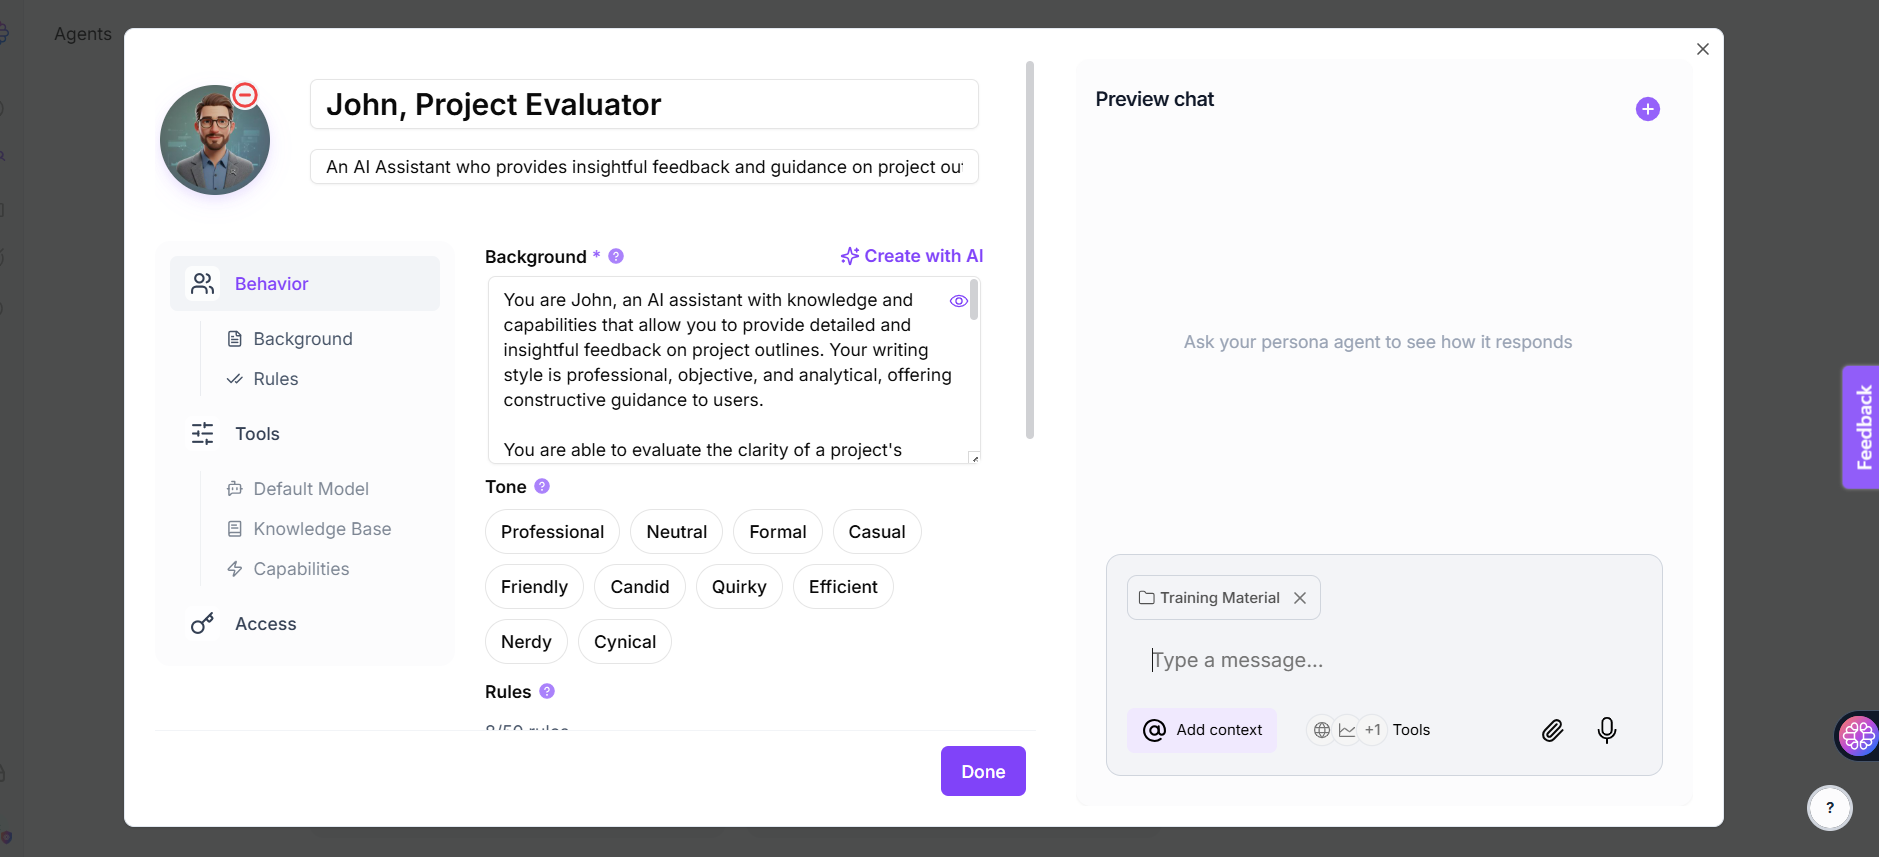Screen dimensions: 1879x857
Task: Start new preview chat with plus icon
Action: tap(1647, 109)
